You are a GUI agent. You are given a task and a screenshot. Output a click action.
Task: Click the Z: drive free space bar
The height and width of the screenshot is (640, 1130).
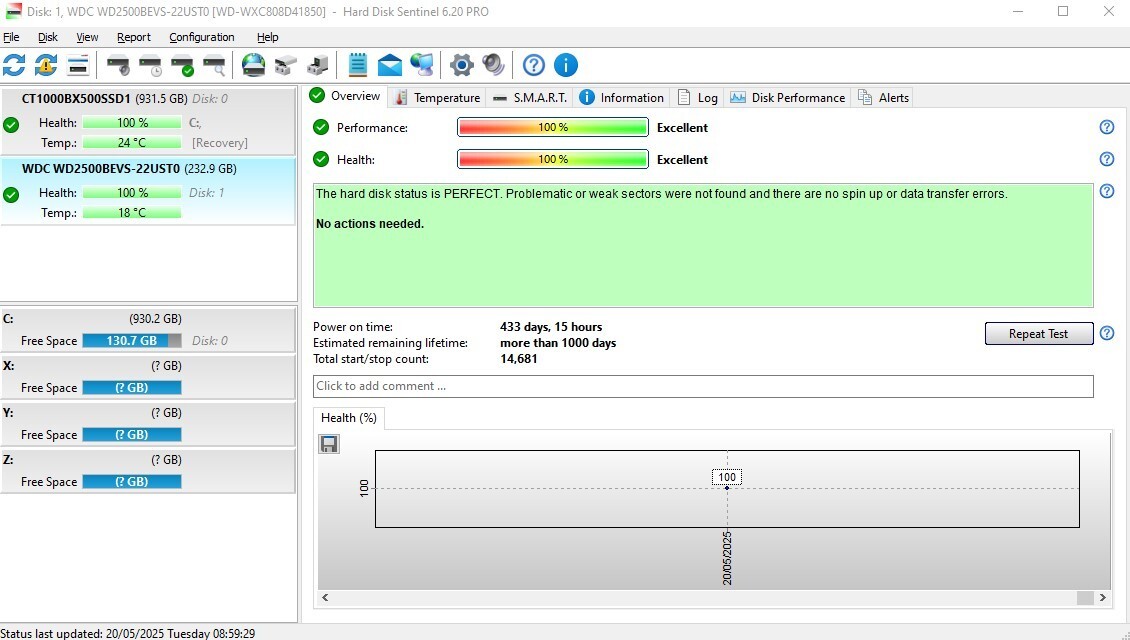pyautogui.click(x=132, y=481)
